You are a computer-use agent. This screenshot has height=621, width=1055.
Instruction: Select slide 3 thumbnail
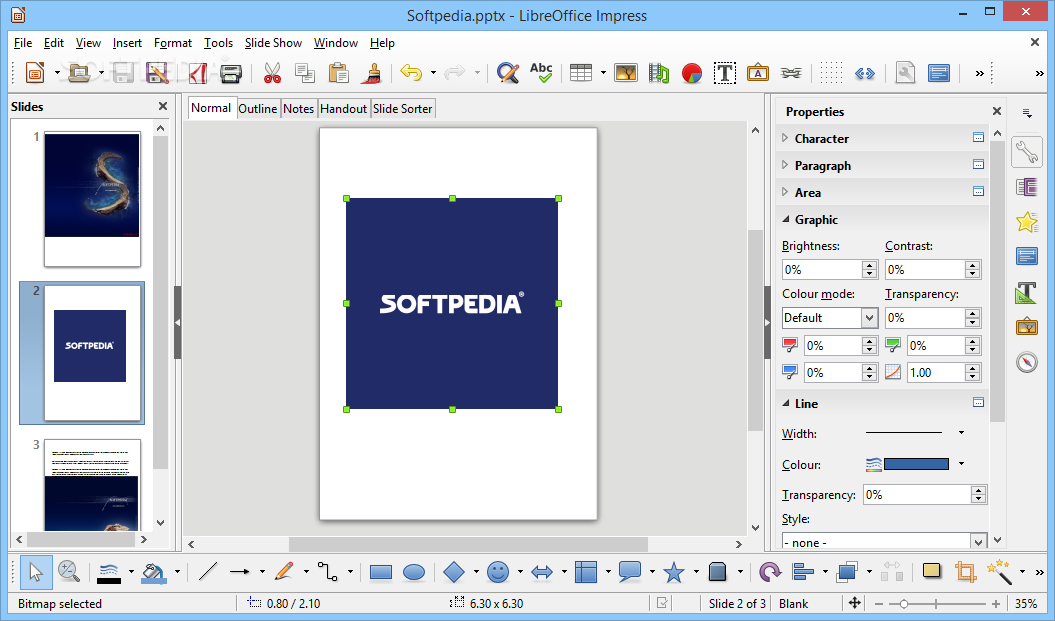[92, 485]
